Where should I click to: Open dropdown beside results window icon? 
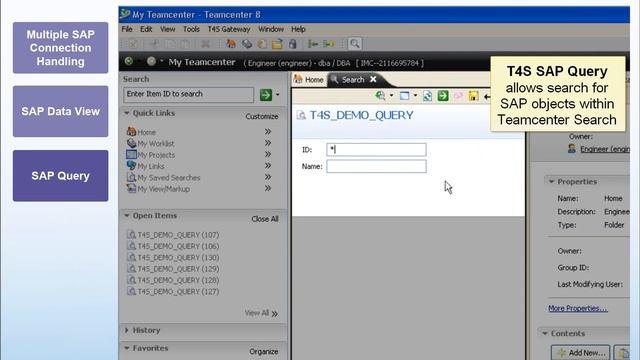click(x=415, y=96)
